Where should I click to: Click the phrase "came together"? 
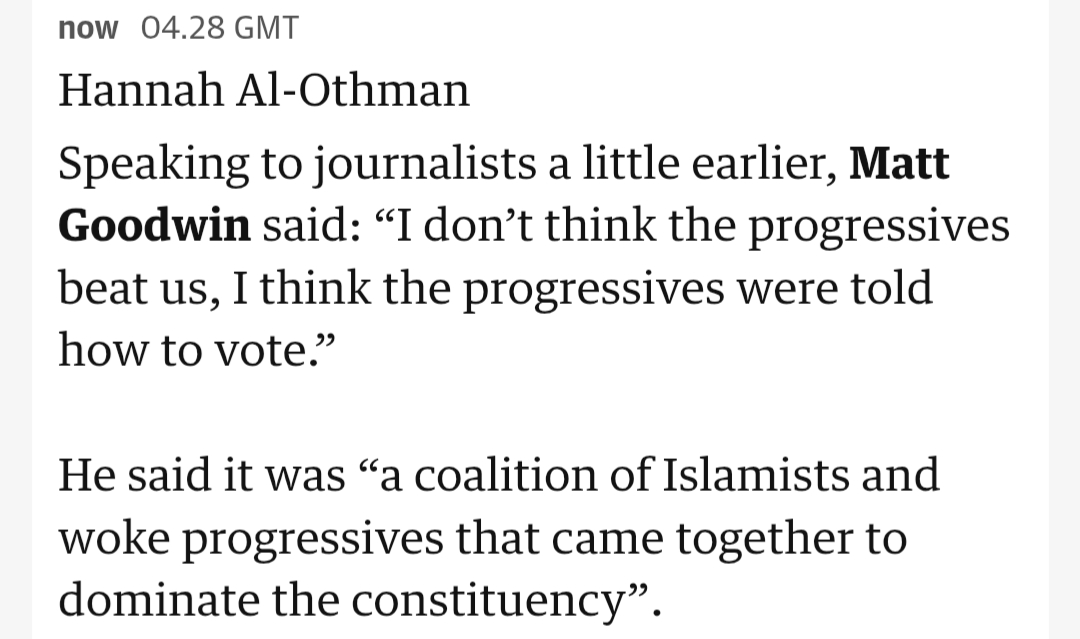click(715, 538)
